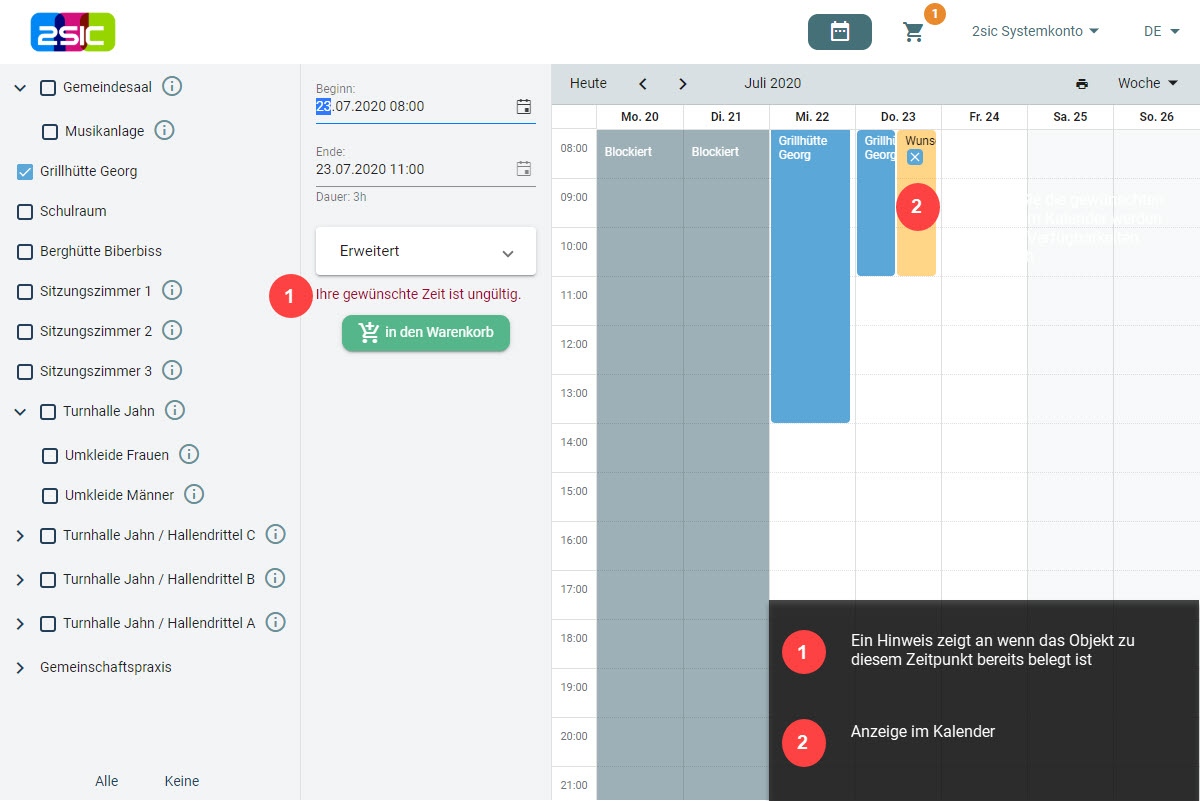Viewport: 1200px width, 801px height.
Task: Uncheck the Grillhütte Georg checkbox
Action: pos(26,172)
